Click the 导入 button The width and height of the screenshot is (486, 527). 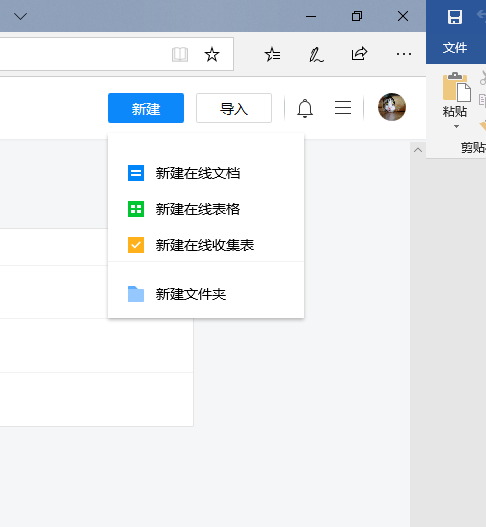[x=234, y=108]
